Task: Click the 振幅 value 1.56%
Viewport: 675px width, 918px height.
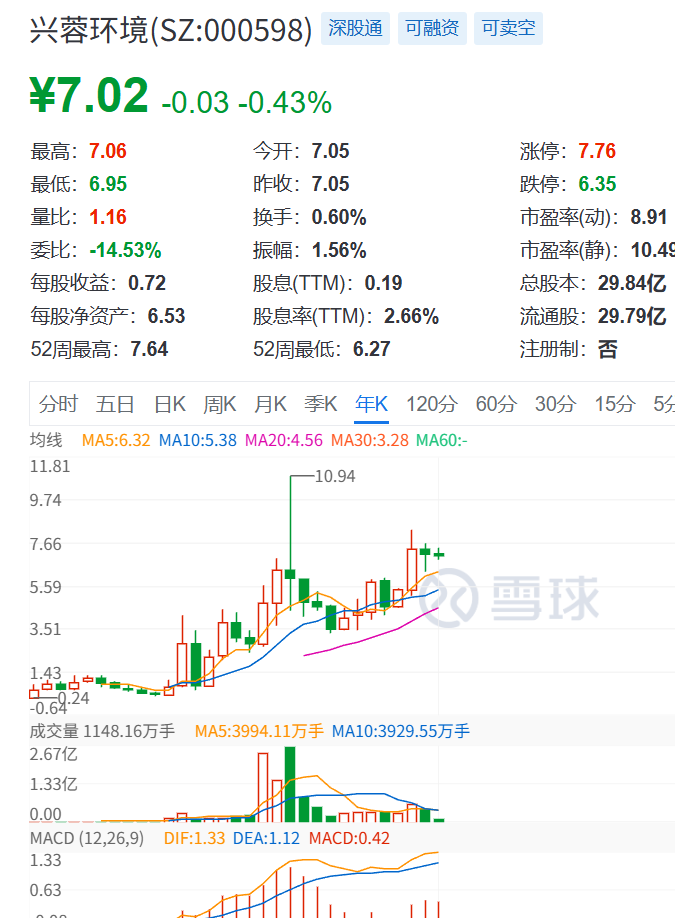Action: pos(339,250)
